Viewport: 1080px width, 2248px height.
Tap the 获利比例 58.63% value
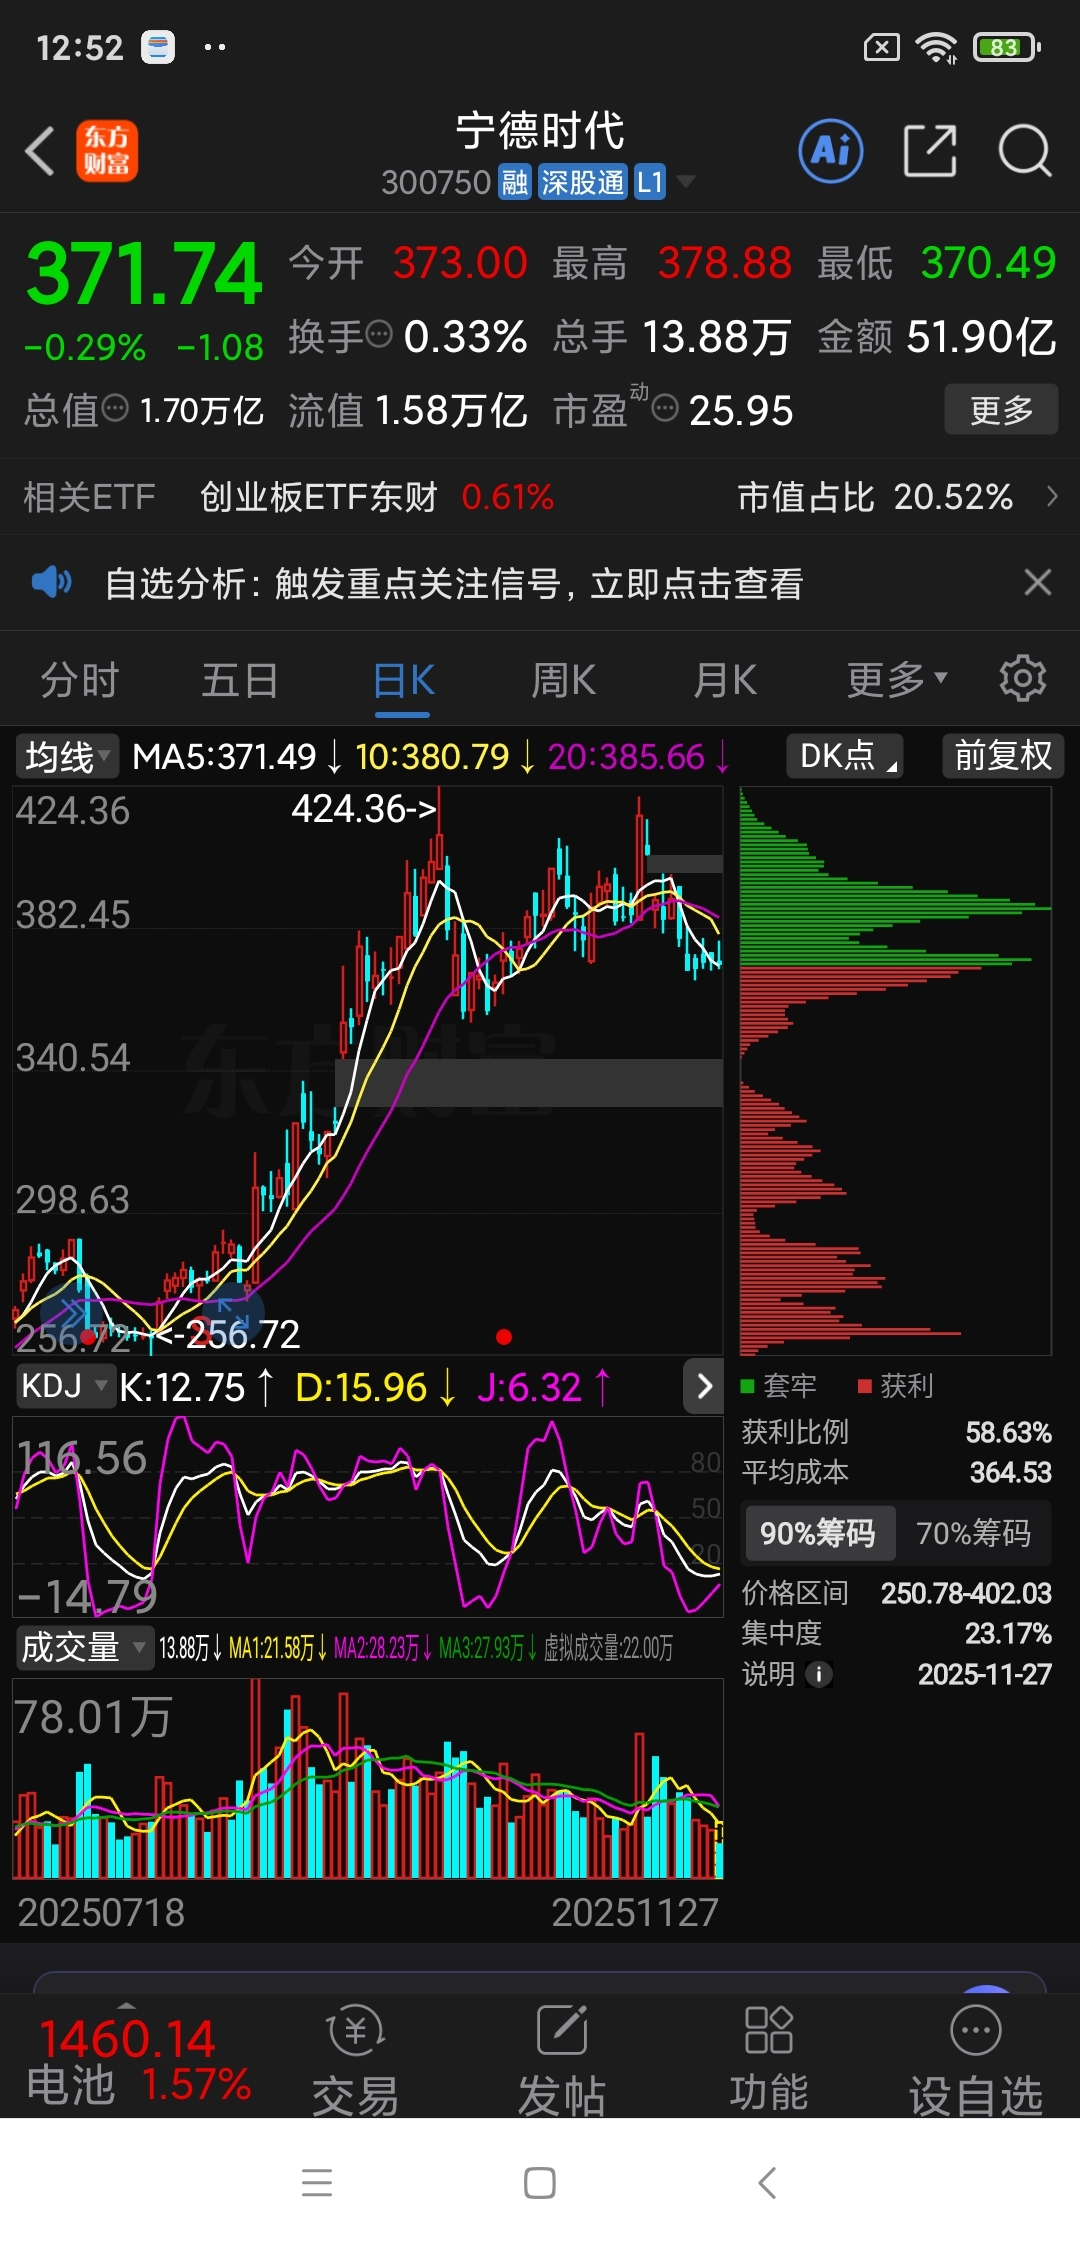click(1008, 1432)
